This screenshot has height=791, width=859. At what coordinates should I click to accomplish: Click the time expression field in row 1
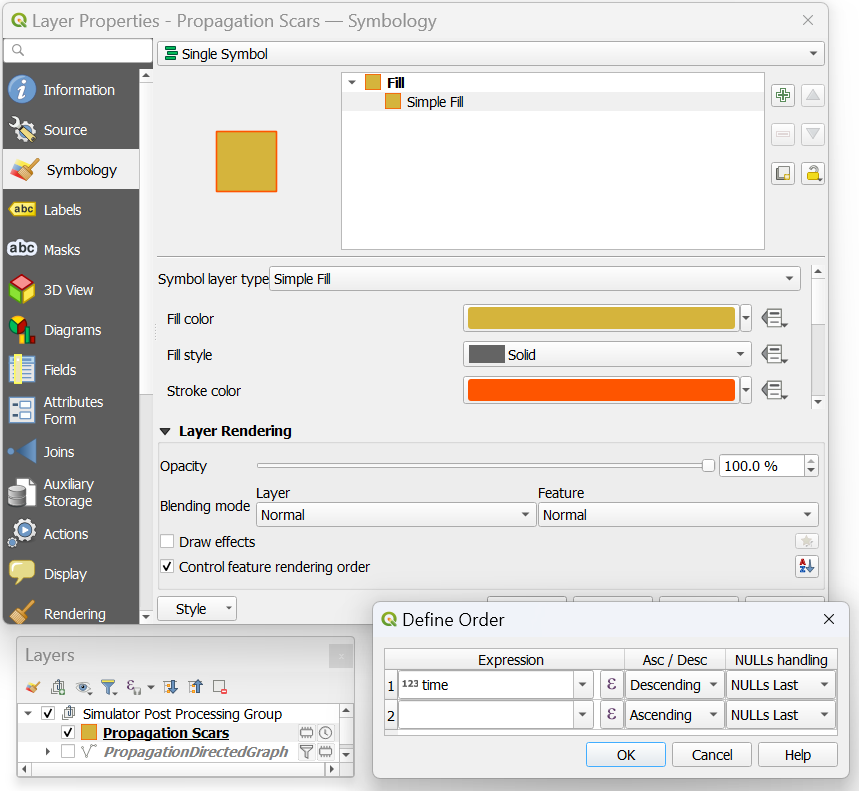(486, 685)
